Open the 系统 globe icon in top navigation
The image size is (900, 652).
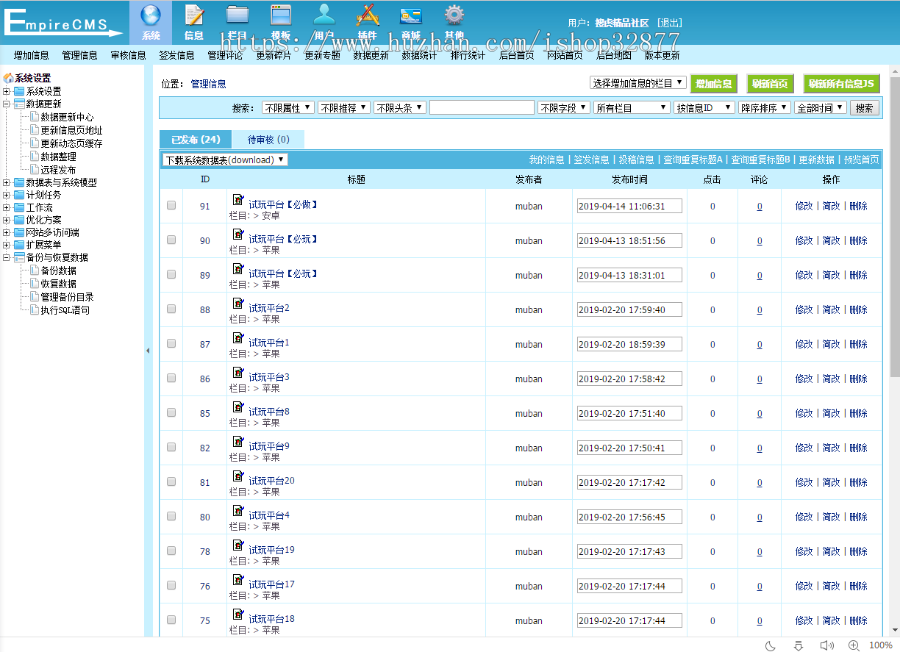150,16
